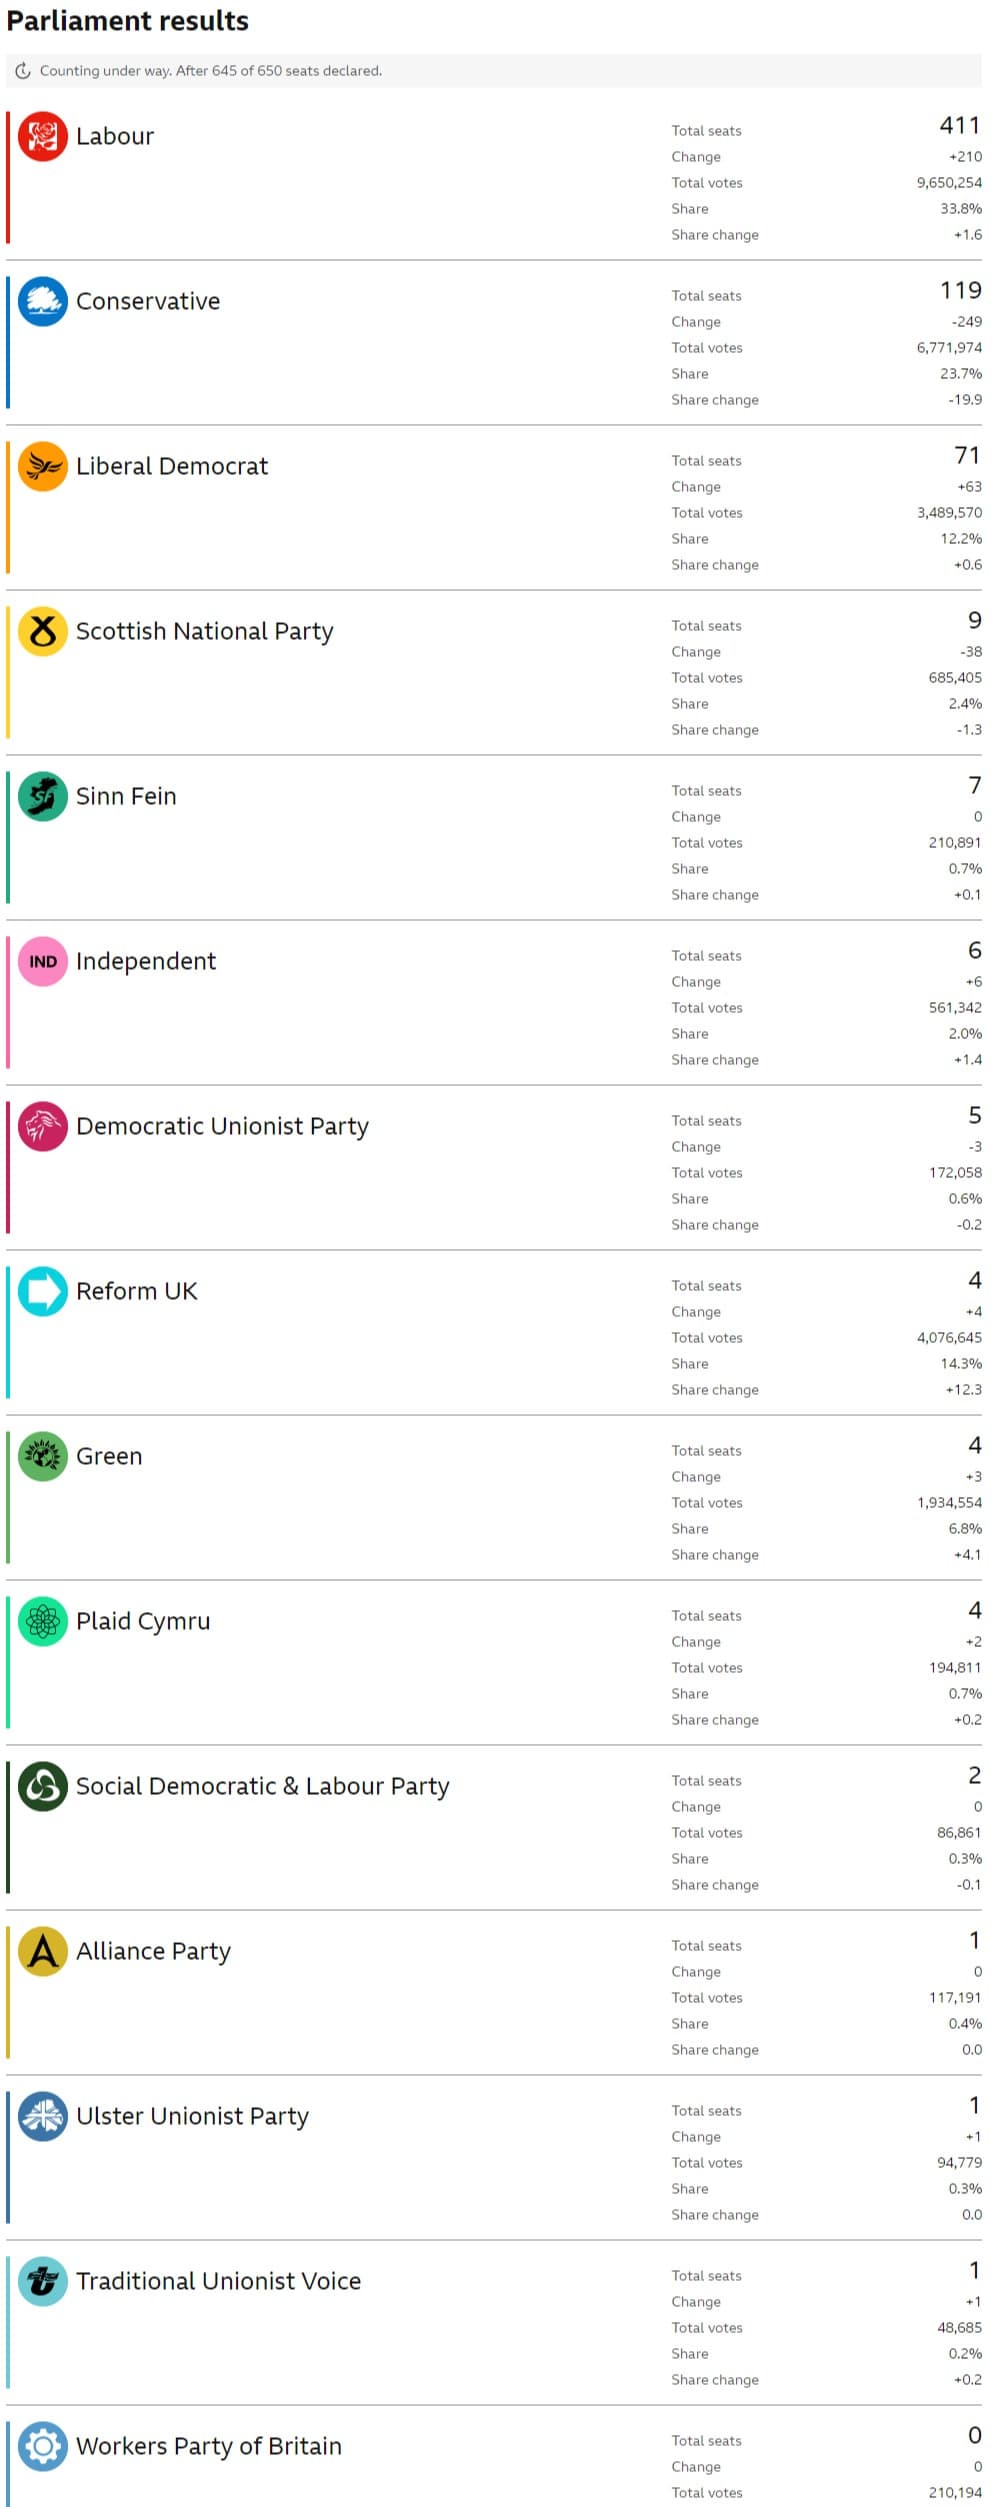This screenshot has width=1002, height=2507.
Task: Click the Traditional Unionist Voice icon
Action: (43, 2281)
